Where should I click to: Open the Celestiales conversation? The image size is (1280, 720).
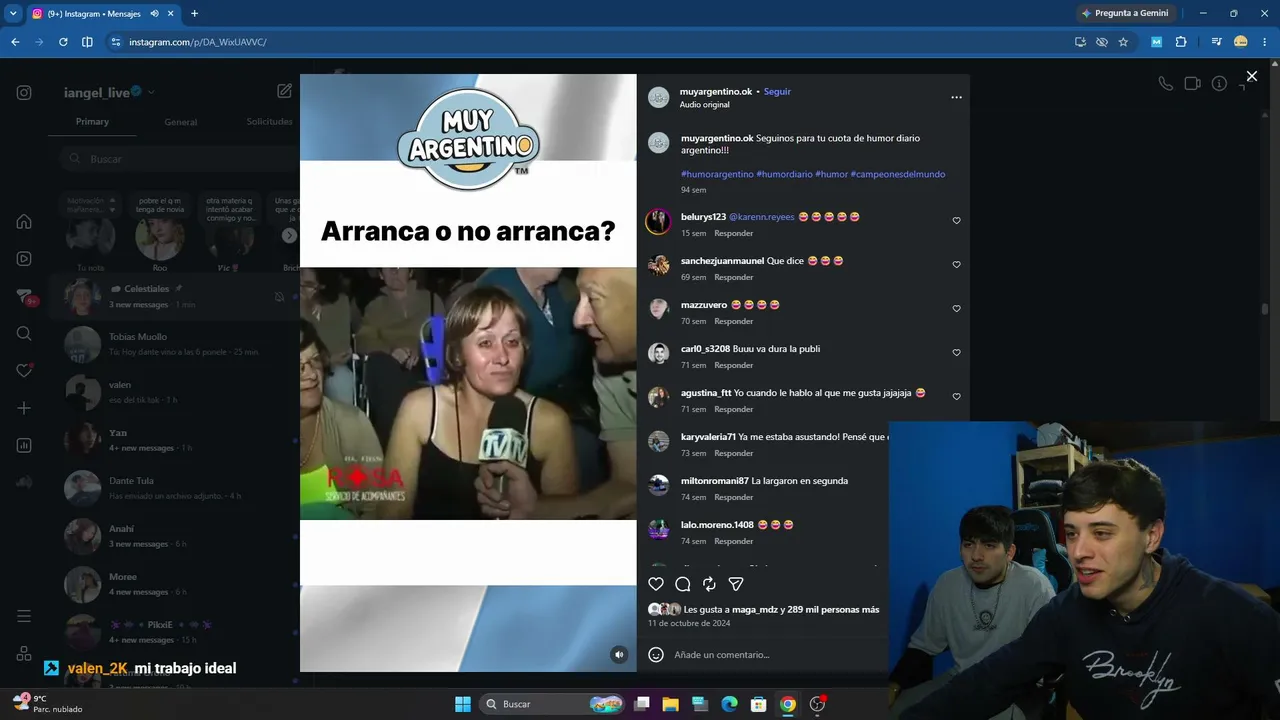click(176, 296)
